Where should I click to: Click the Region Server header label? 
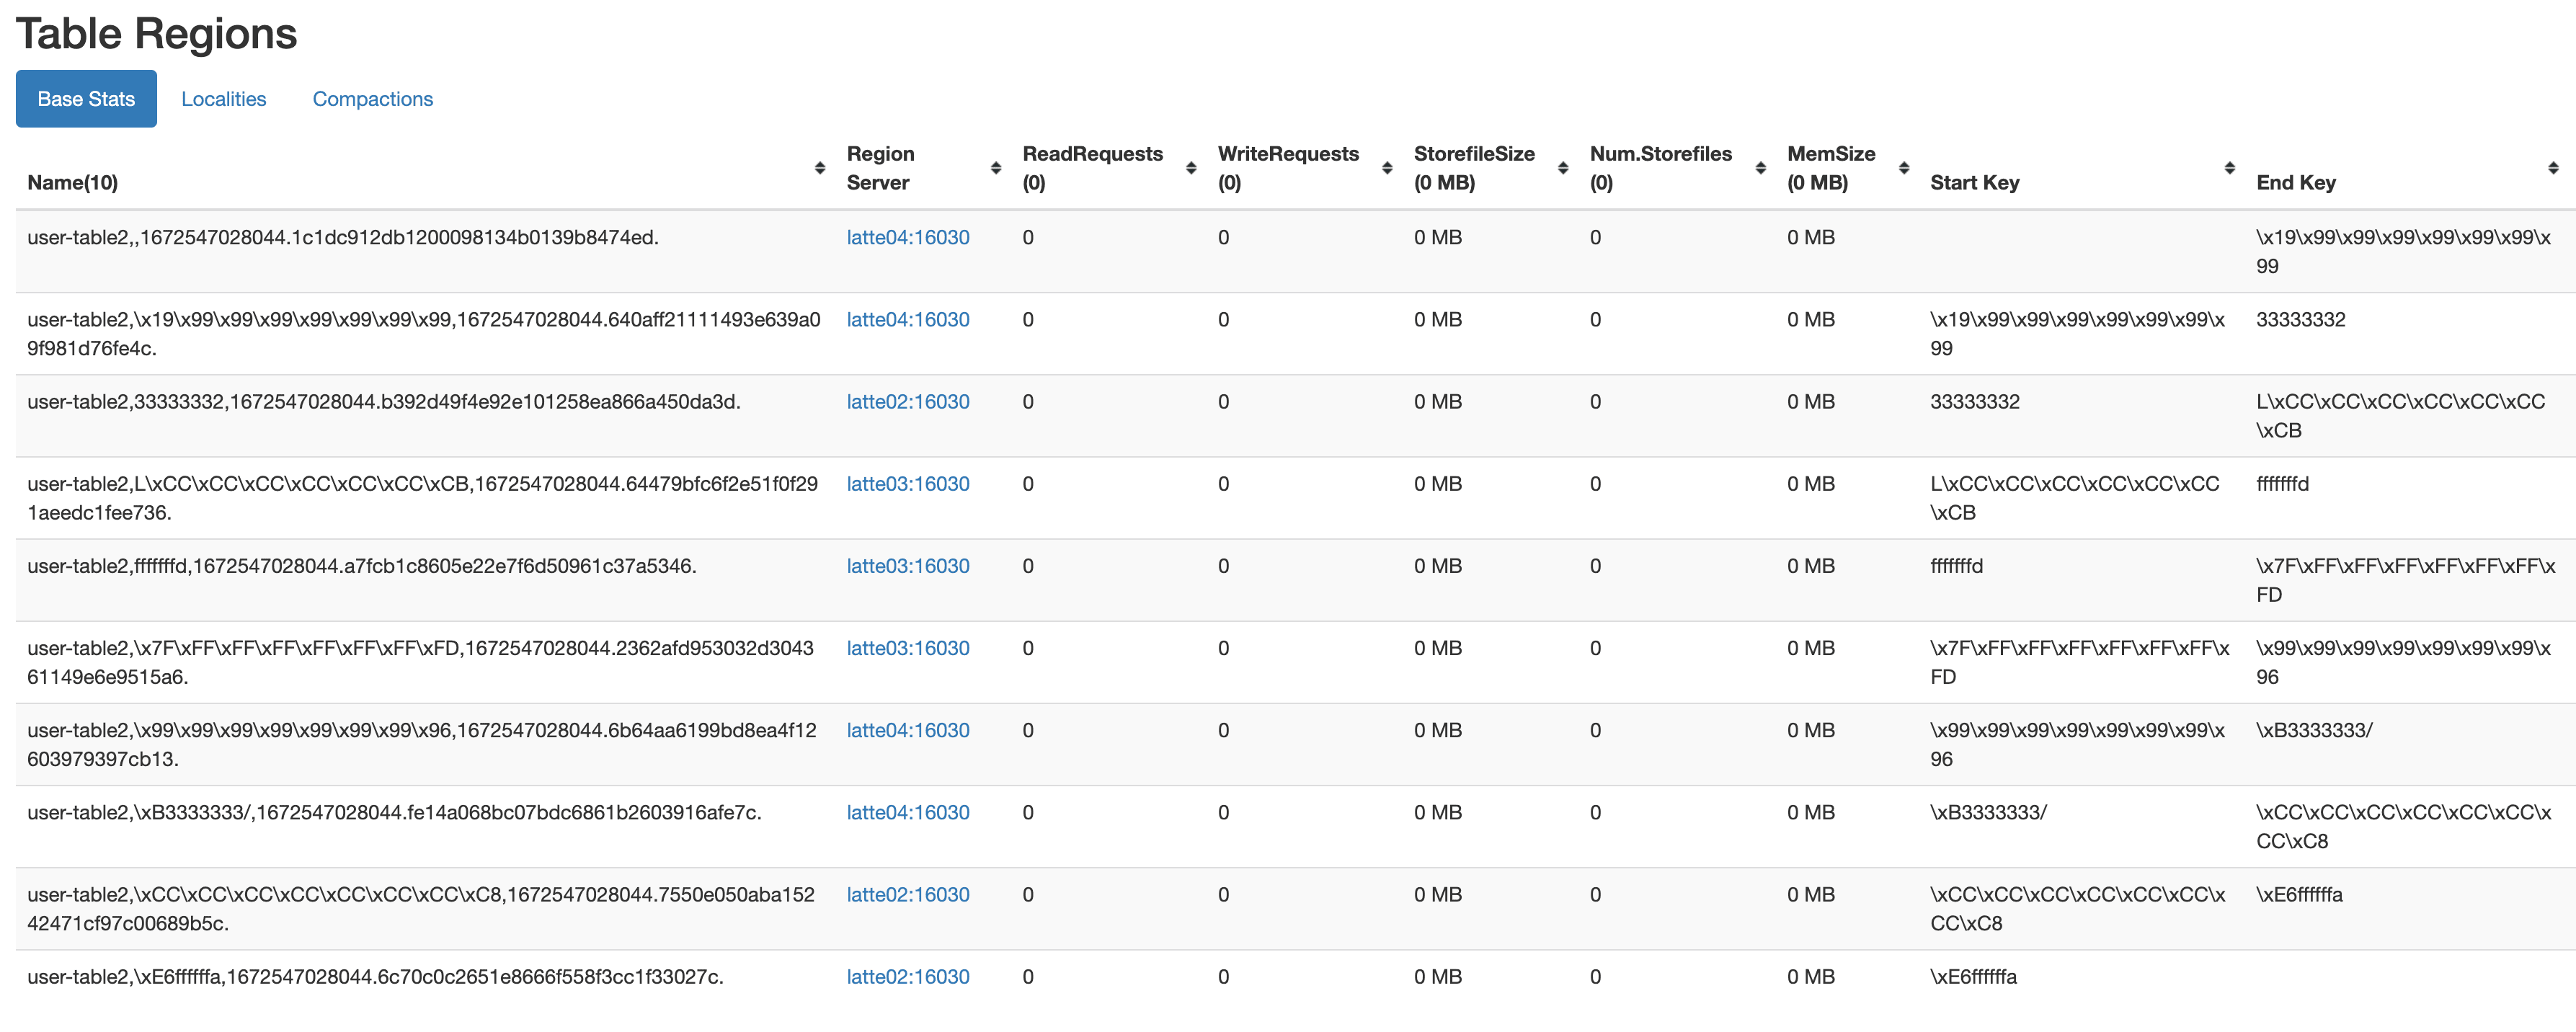tap(880, 168)
